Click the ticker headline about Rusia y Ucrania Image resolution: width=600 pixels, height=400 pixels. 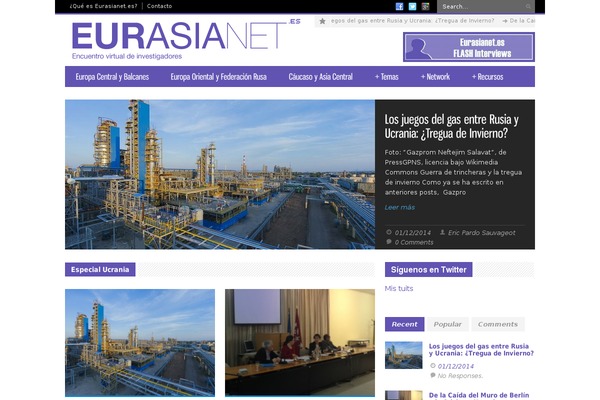point(412,21)
